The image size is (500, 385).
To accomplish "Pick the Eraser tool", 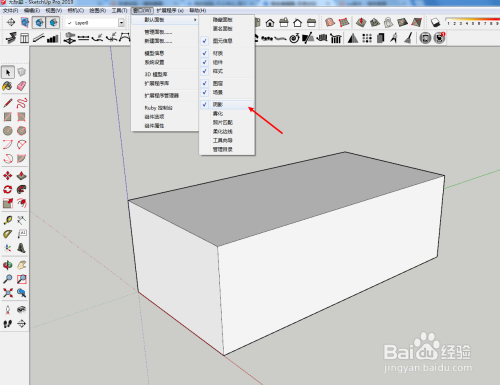I will click(21, 86).
